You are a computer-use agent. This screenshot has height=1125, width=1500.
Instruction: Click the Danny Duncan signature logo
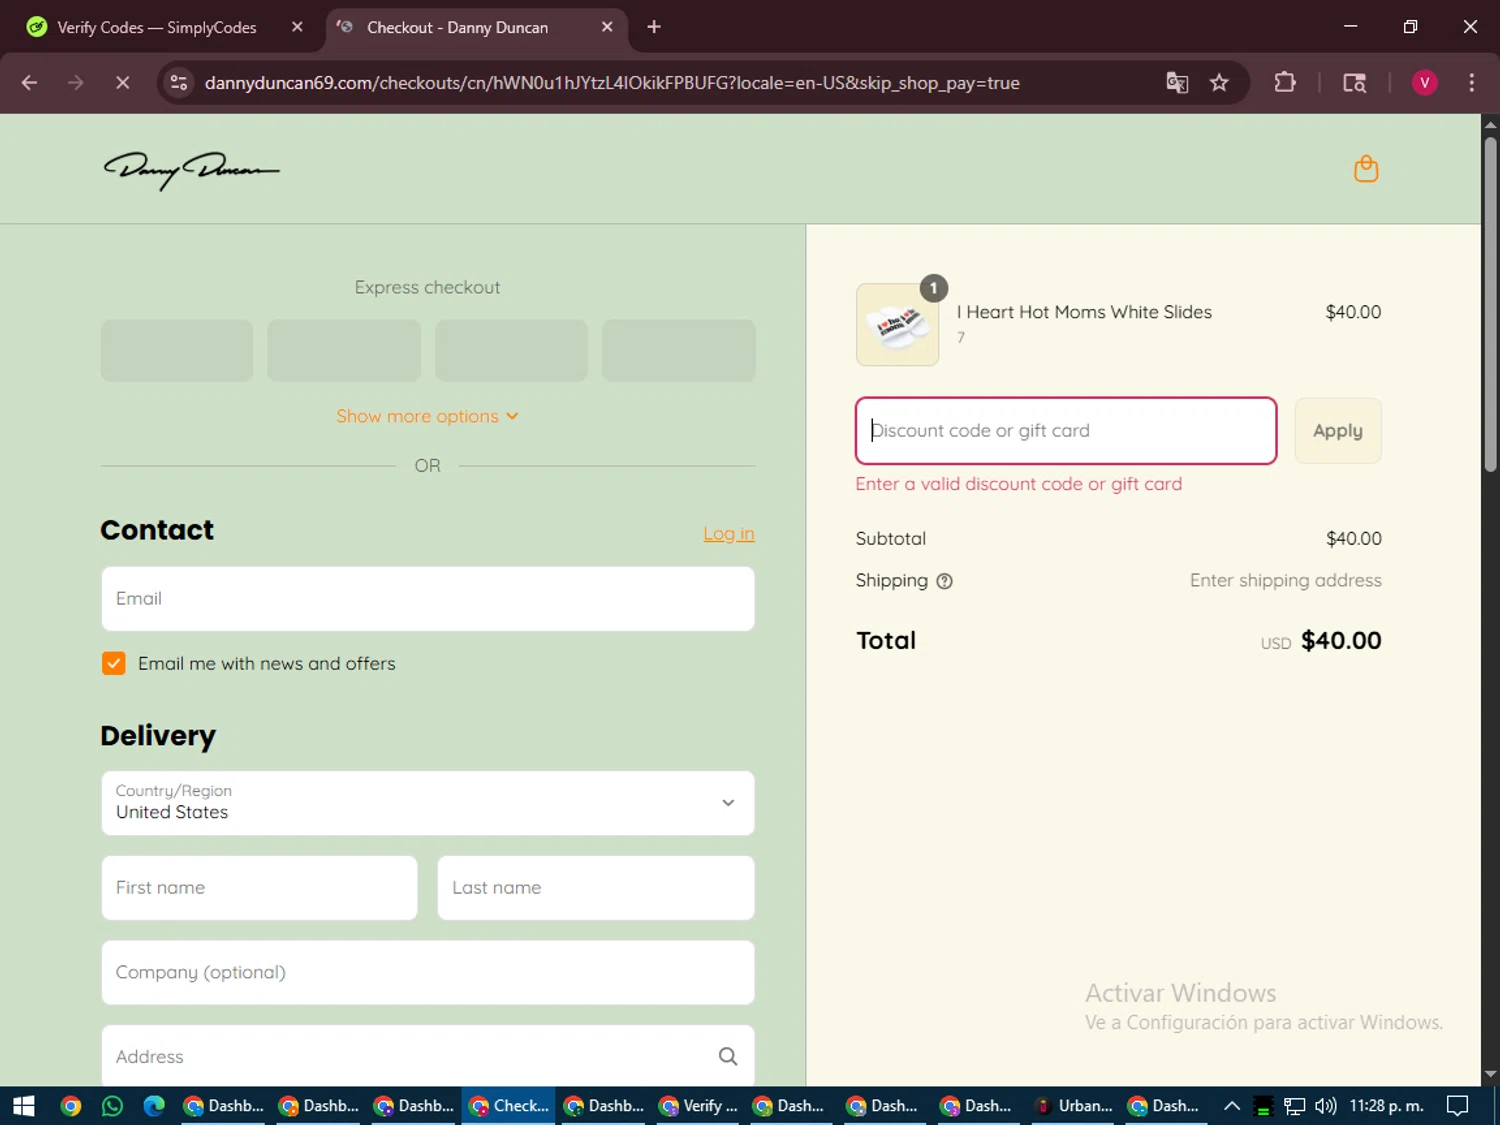pyautogui.click(x=192, y=169)
